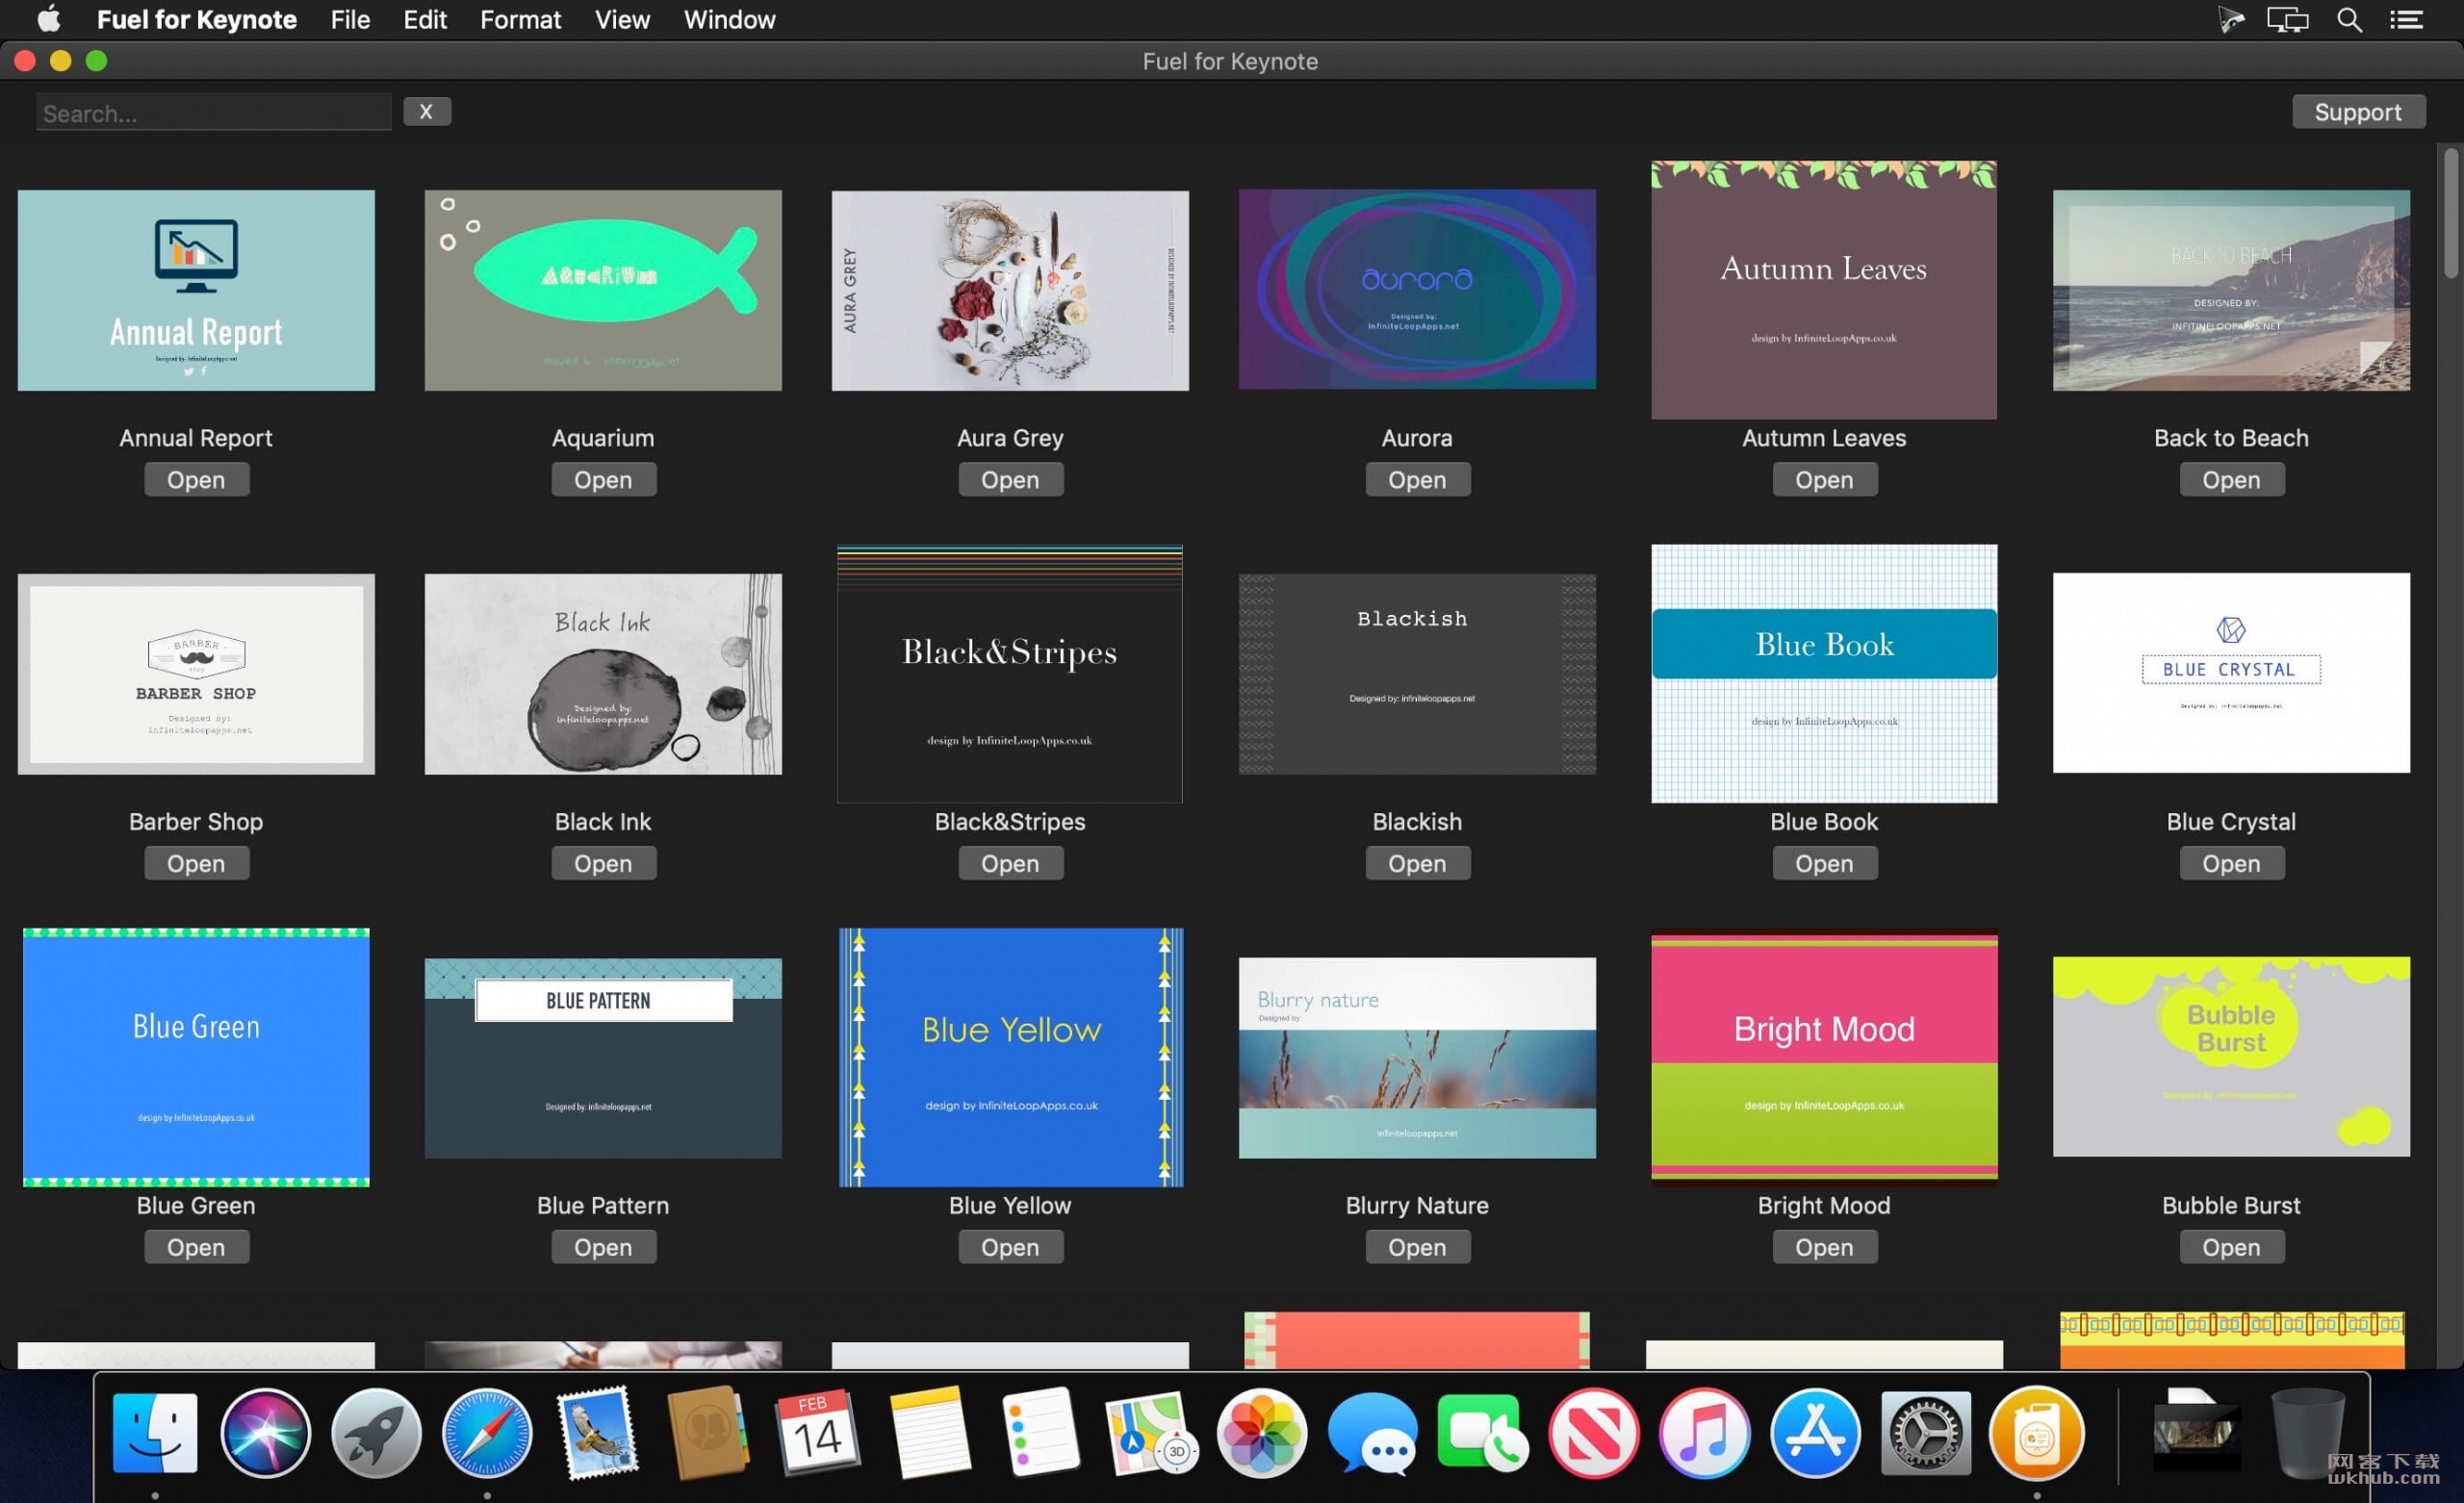This screenshot has width=2464, height=1503.
Task: Open the Autumn Leaves template
Action: click(x=1824, y=480)
